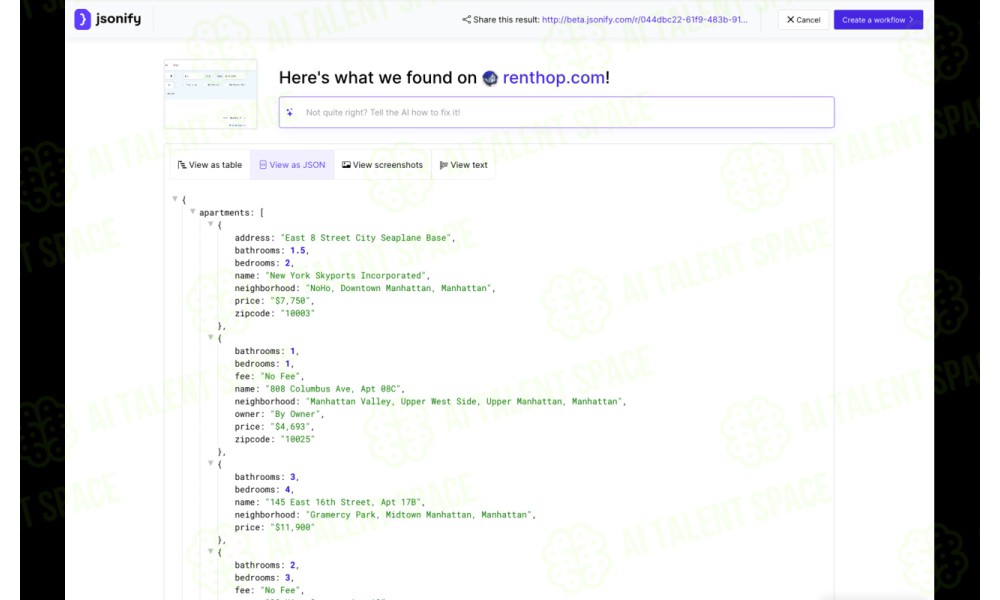Image resolution: width=1000 pixels, height=600 pixels.
Task: Select the price value '$7,750'
Action: coord(290,301)
